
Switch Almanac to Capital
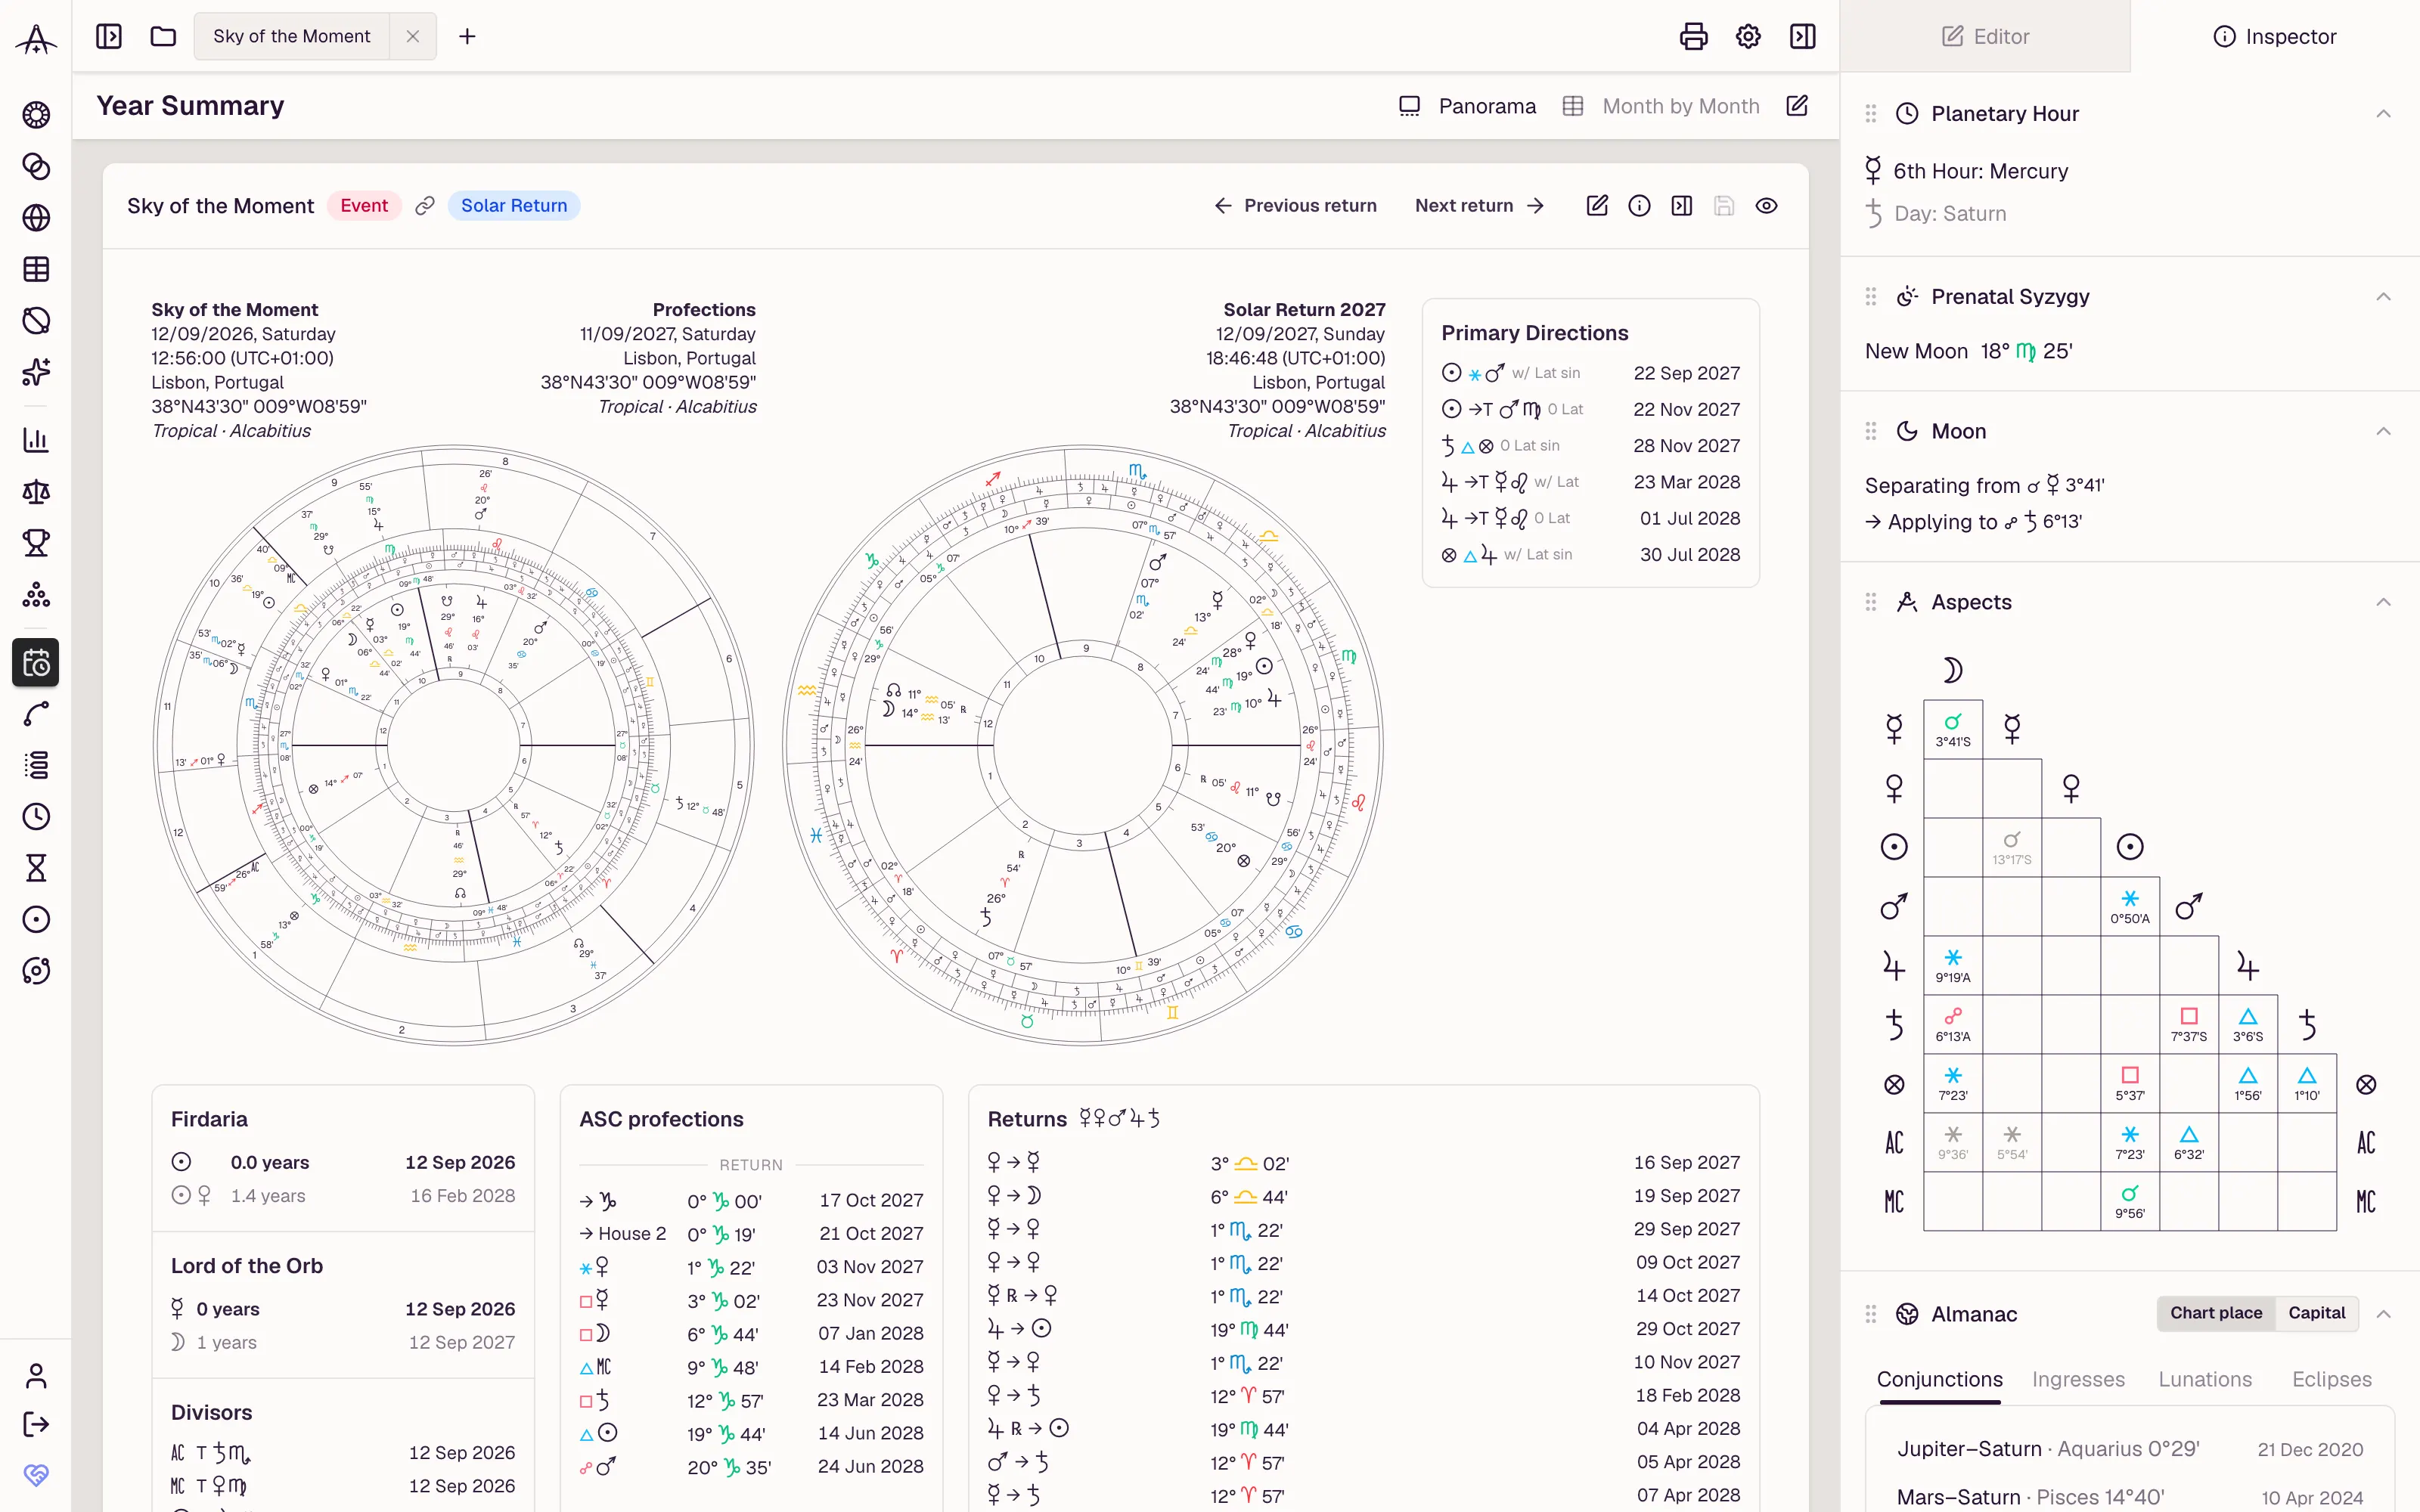(x=2316, y=1313)
